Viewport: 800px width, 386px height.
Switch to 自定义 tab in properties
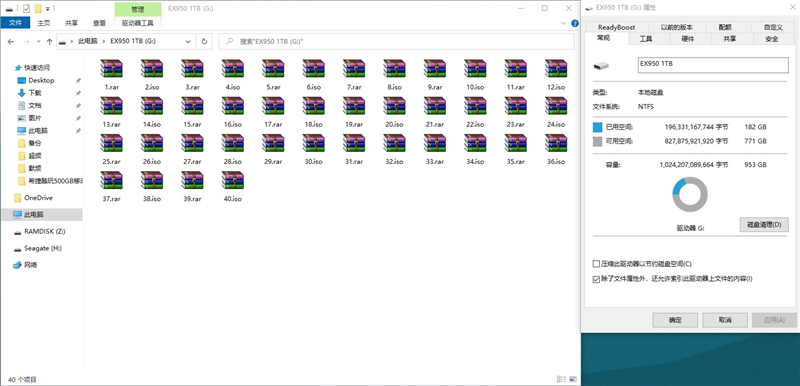[773, 27]
